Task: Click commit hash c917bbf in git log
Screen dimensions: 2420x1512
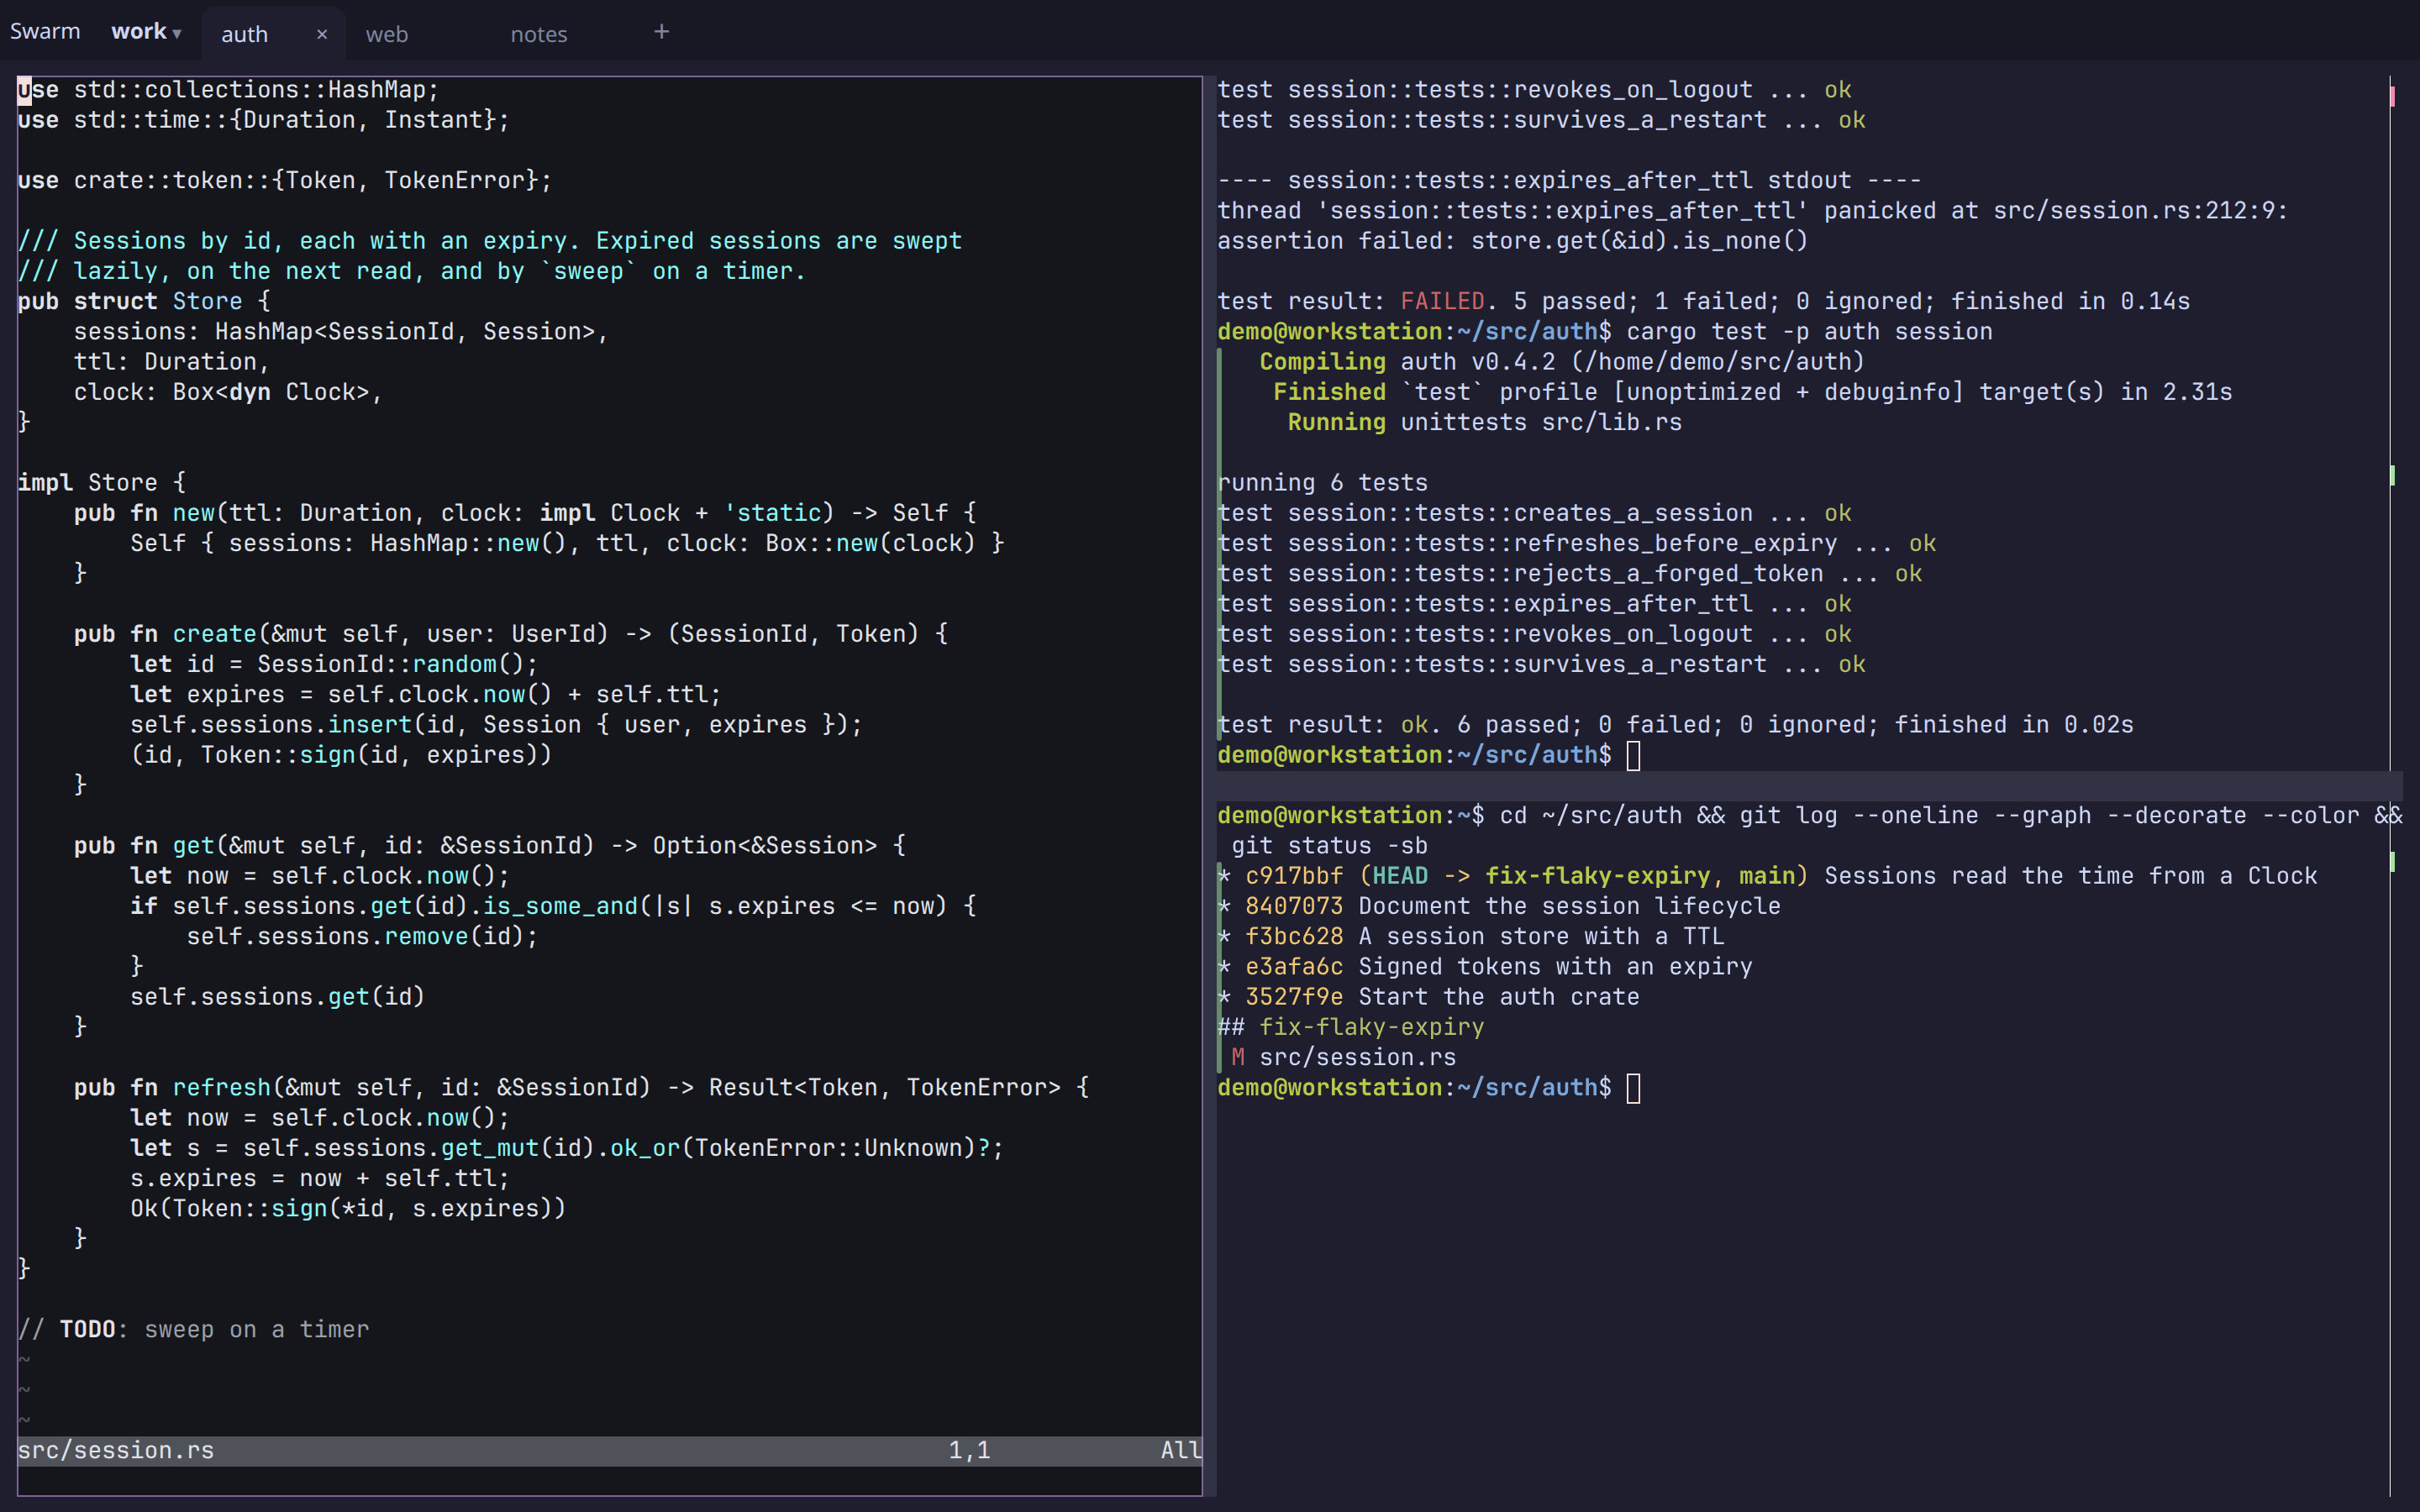Action: coord(1294,876)
